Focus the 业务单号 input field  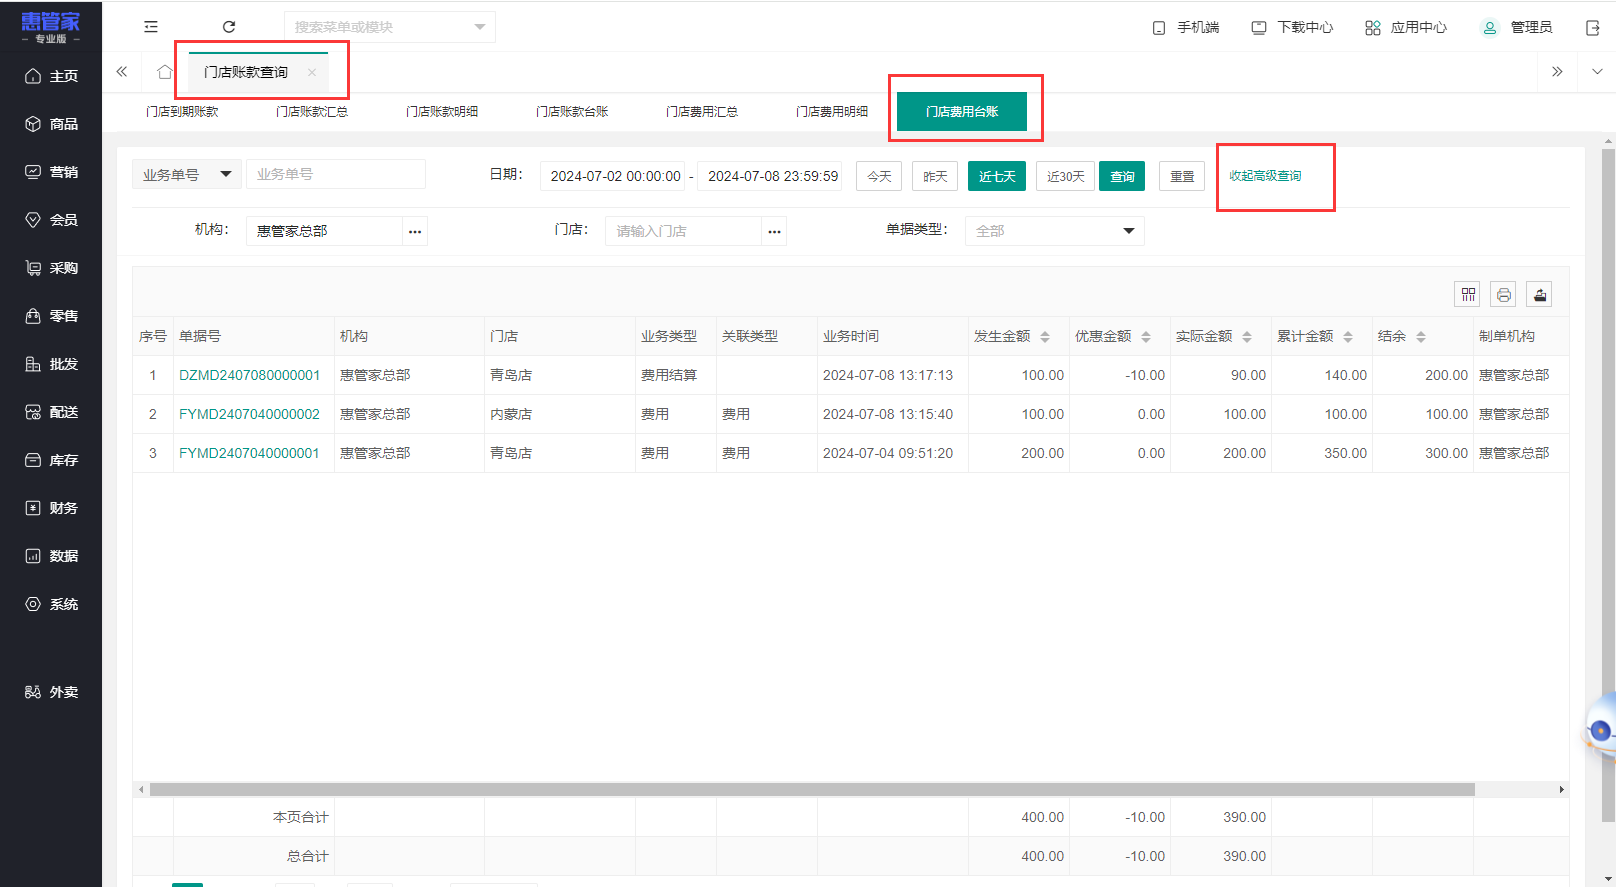click(336, 174)
